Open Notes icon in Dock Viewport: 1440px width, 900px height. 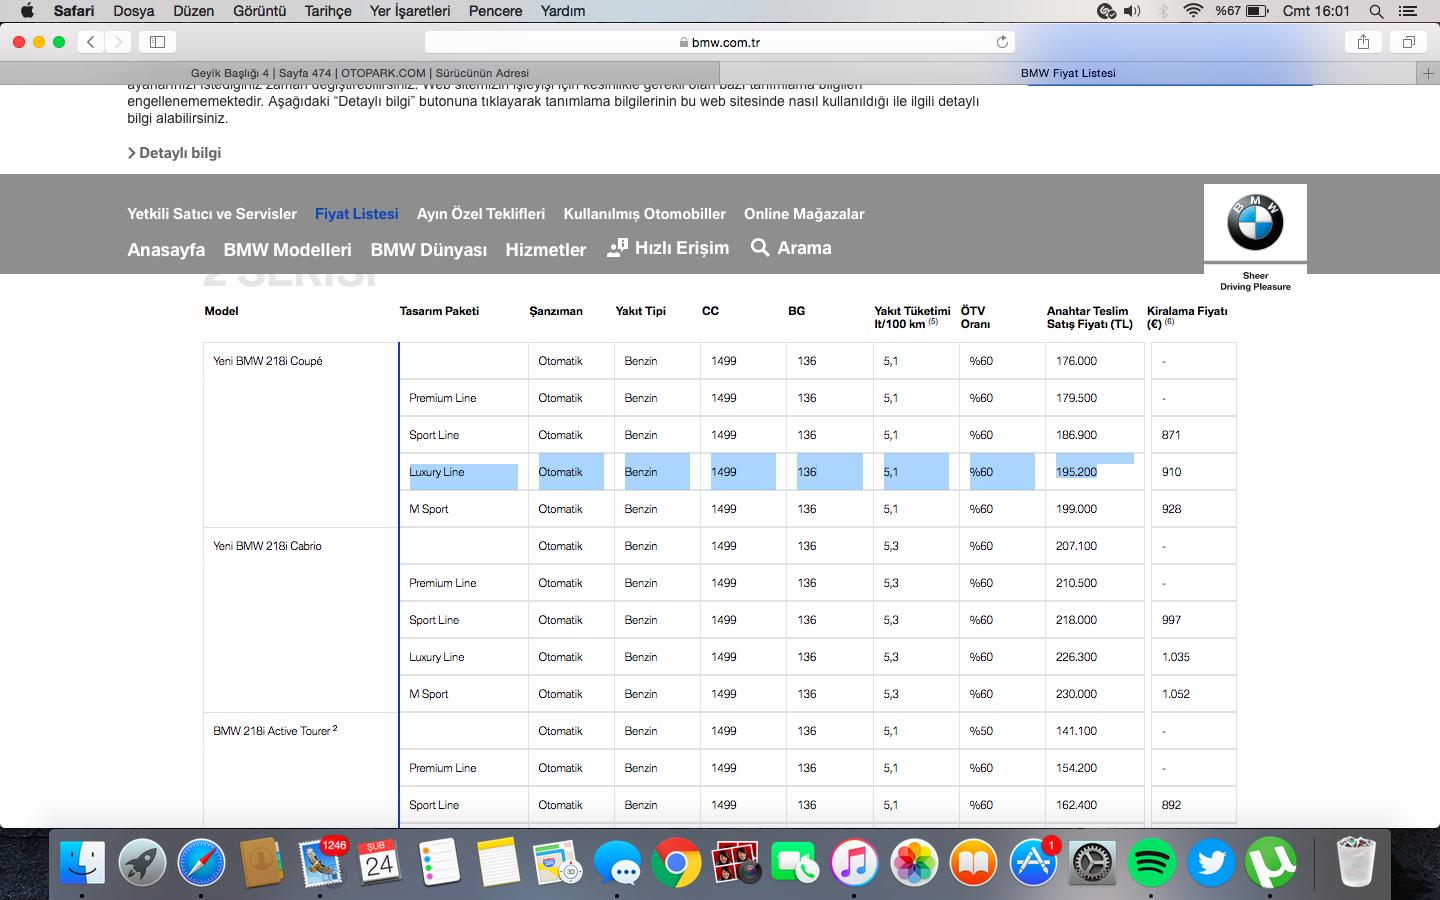(498, 863)
